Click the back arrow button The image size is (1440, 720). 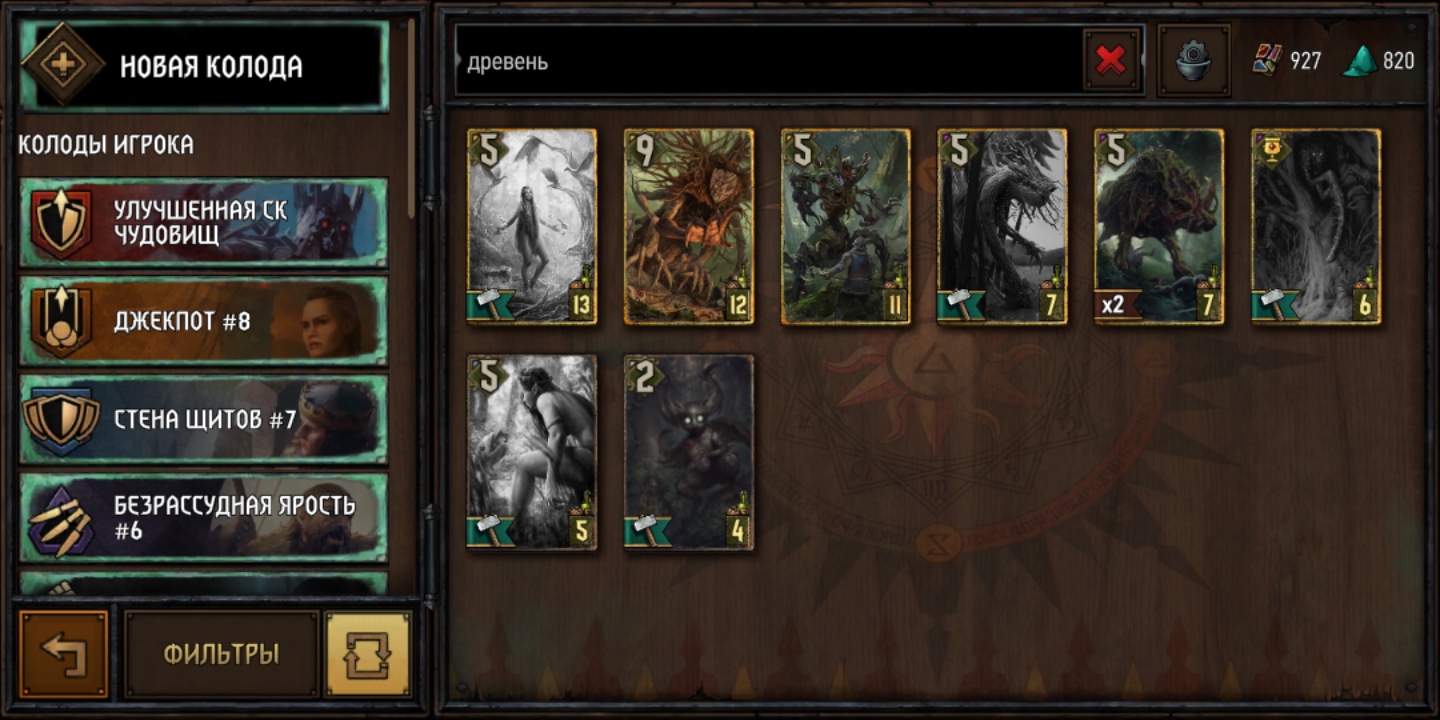(64, 654)
